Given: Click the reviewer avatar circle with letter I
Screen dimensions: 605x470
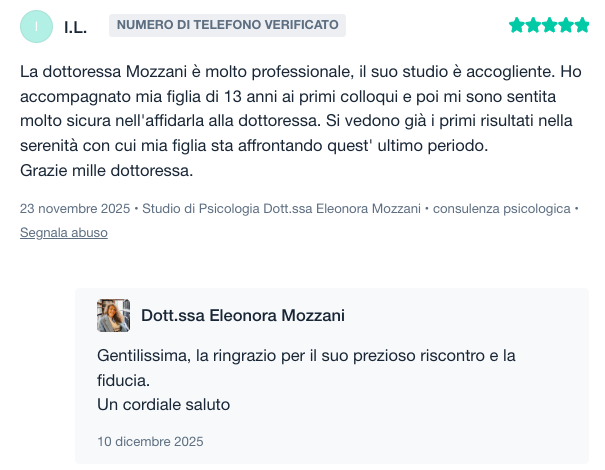Looking at the screenshot, I should (x=36, y=27).
